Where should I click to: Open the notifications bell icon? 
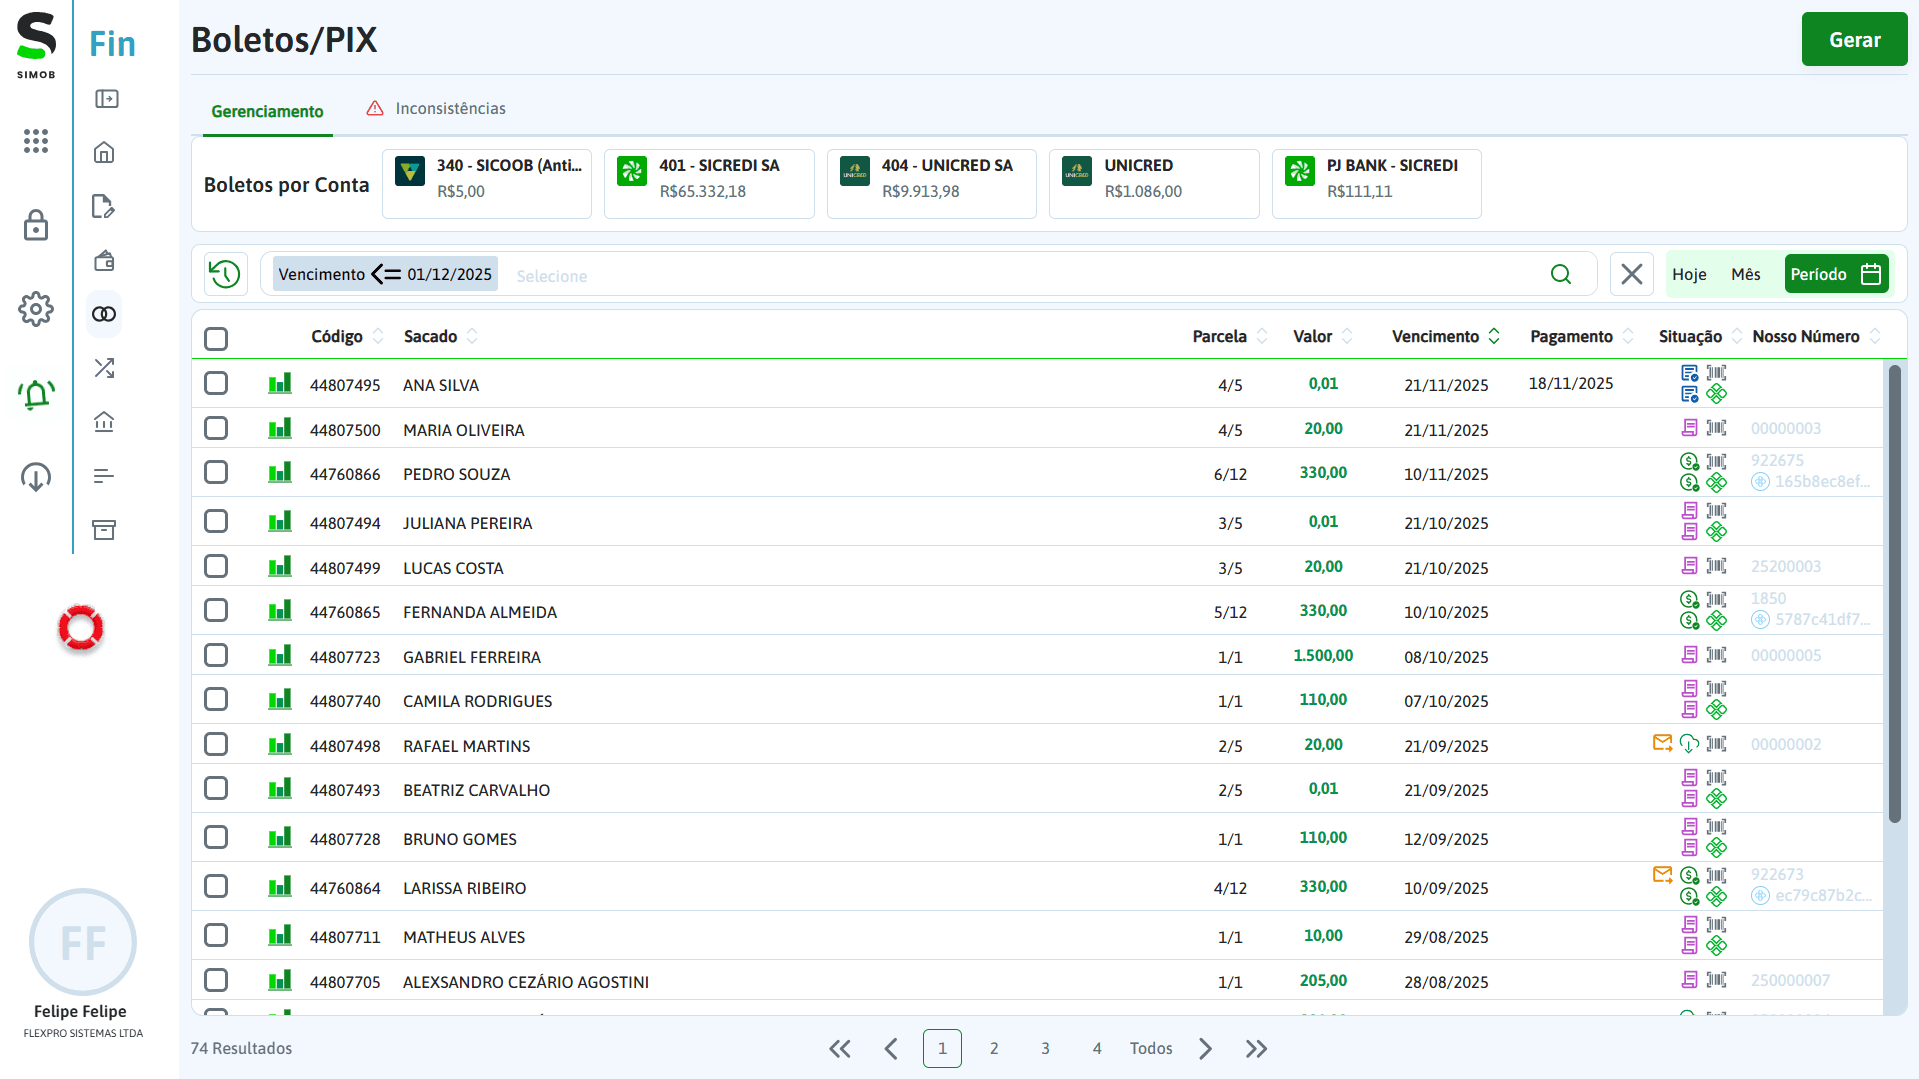coord(36,394)
